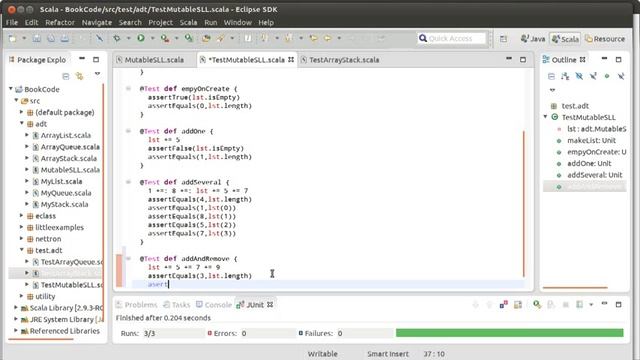Open the Problems tab

[137, 304]
